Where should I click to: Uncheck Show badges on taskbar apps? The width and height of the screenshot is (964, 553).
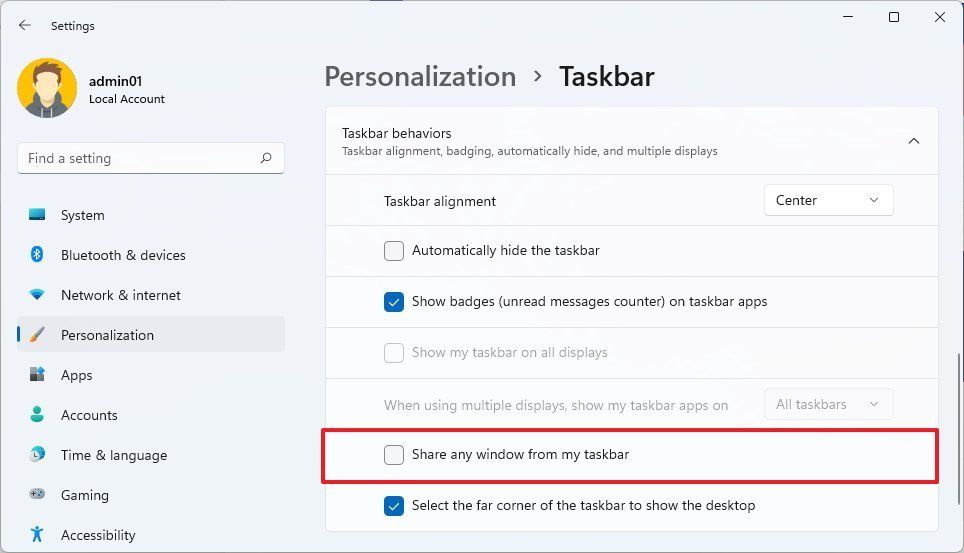pyautogui.click(x=394, y=301)
